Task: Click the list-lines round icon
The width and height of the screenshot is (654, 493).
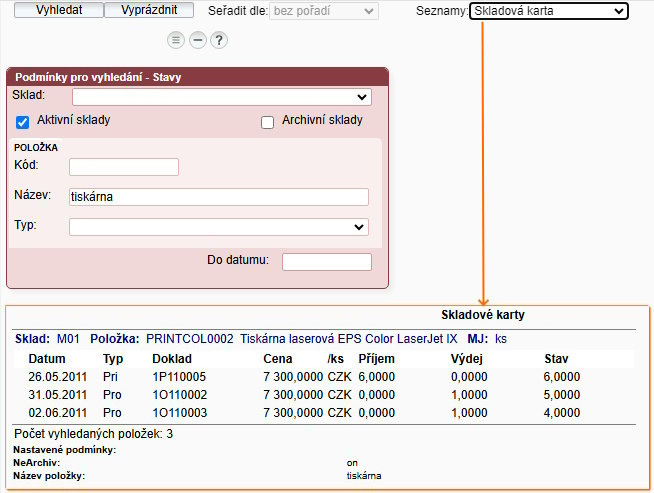Action: (x=176, y=40)
